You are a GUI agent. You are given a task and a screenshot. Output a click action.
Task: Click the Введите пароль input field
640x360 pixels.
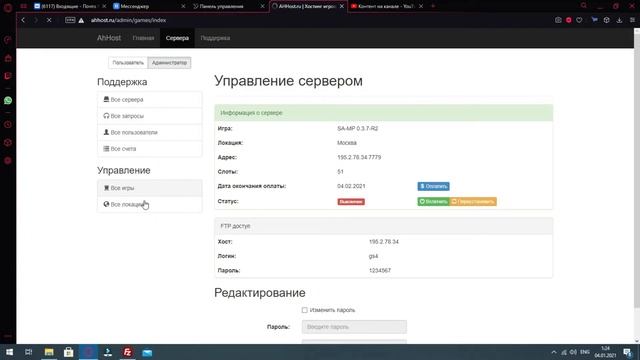pos(354,327)
